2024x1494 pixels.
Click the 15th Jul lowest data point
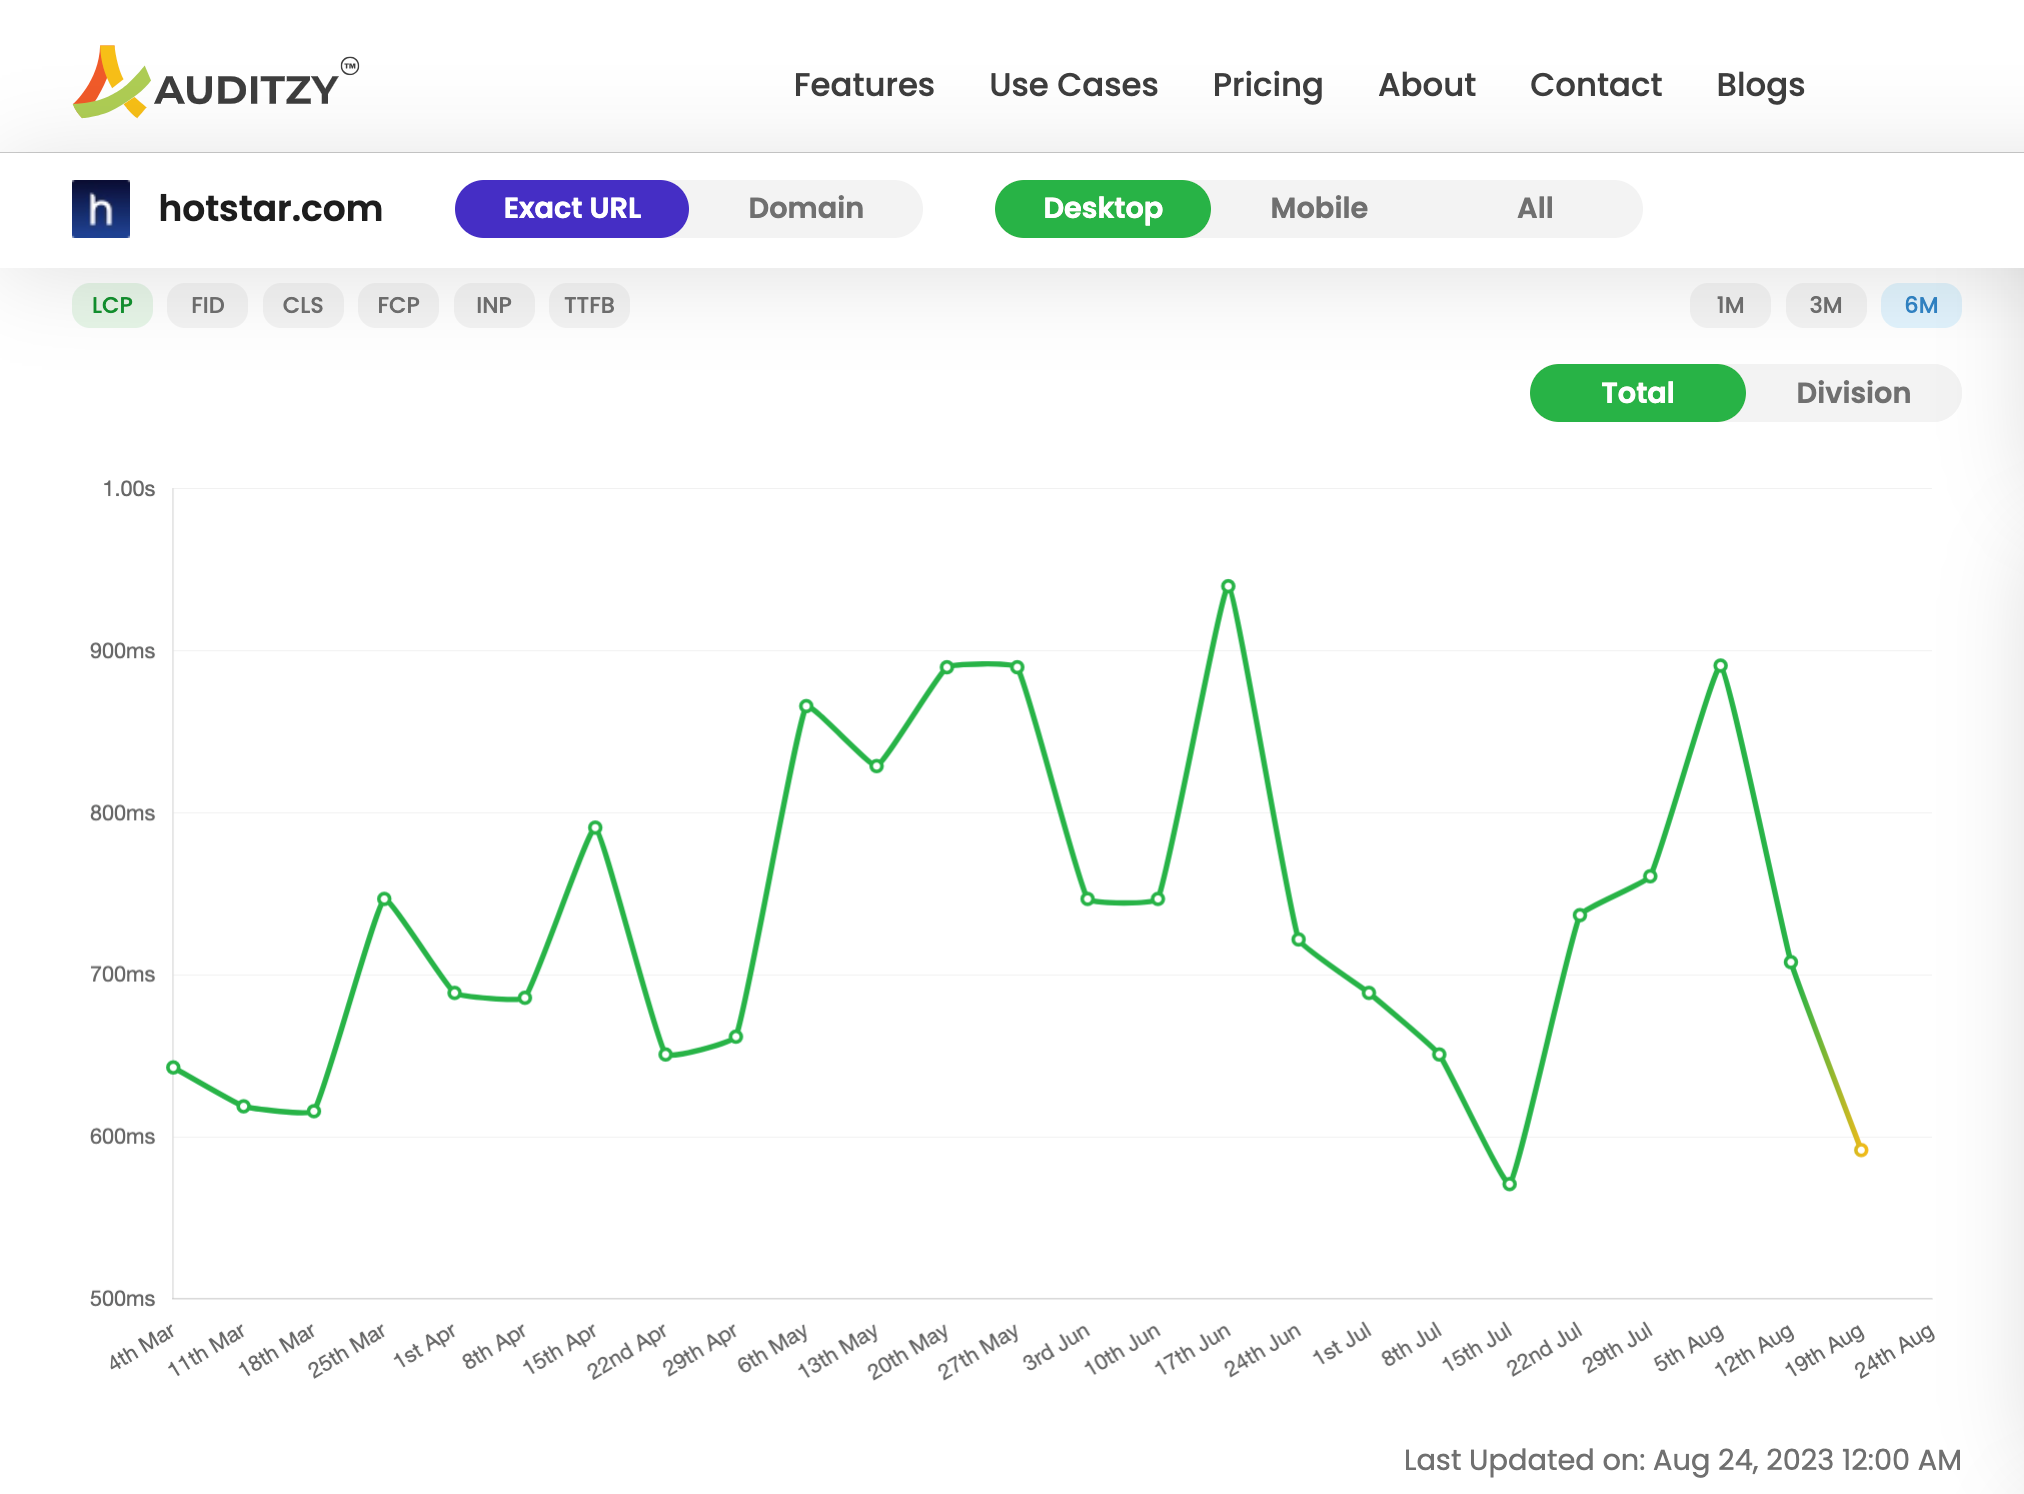[x=1510, y=1184]
